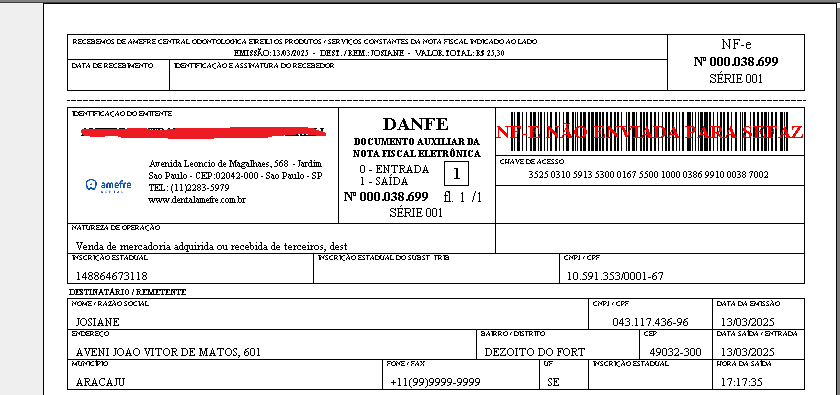Click the red NF-E NÃO ENVIADA PARA SEFAZ text
The height and width of the screenshot is (395, 840).
coord(649,132)
